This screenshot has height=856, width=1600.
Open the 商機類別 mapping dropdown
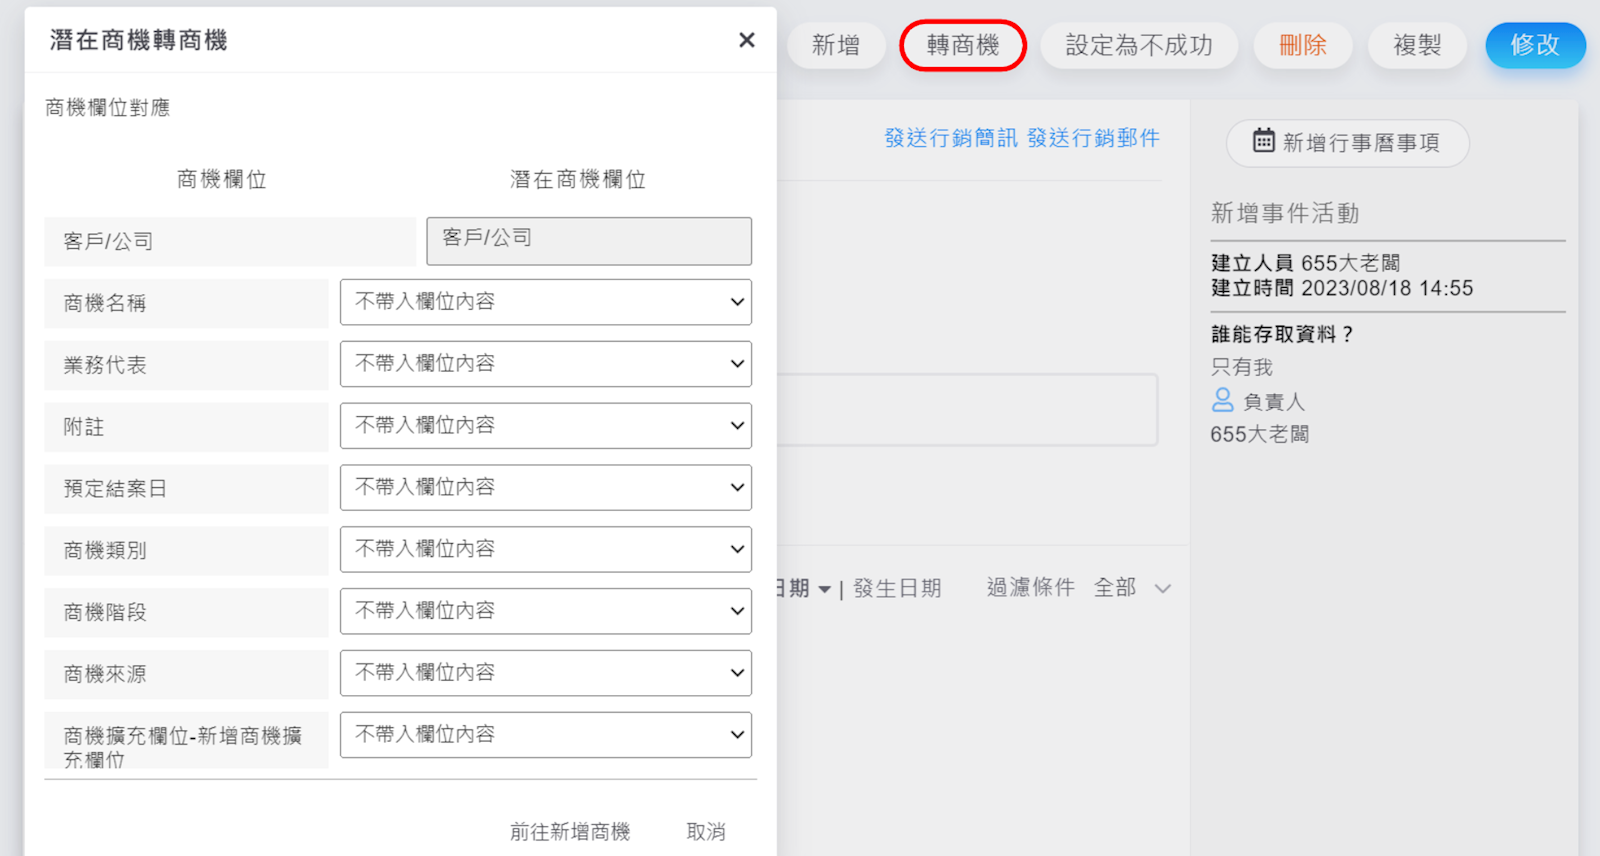coord(545,550)
